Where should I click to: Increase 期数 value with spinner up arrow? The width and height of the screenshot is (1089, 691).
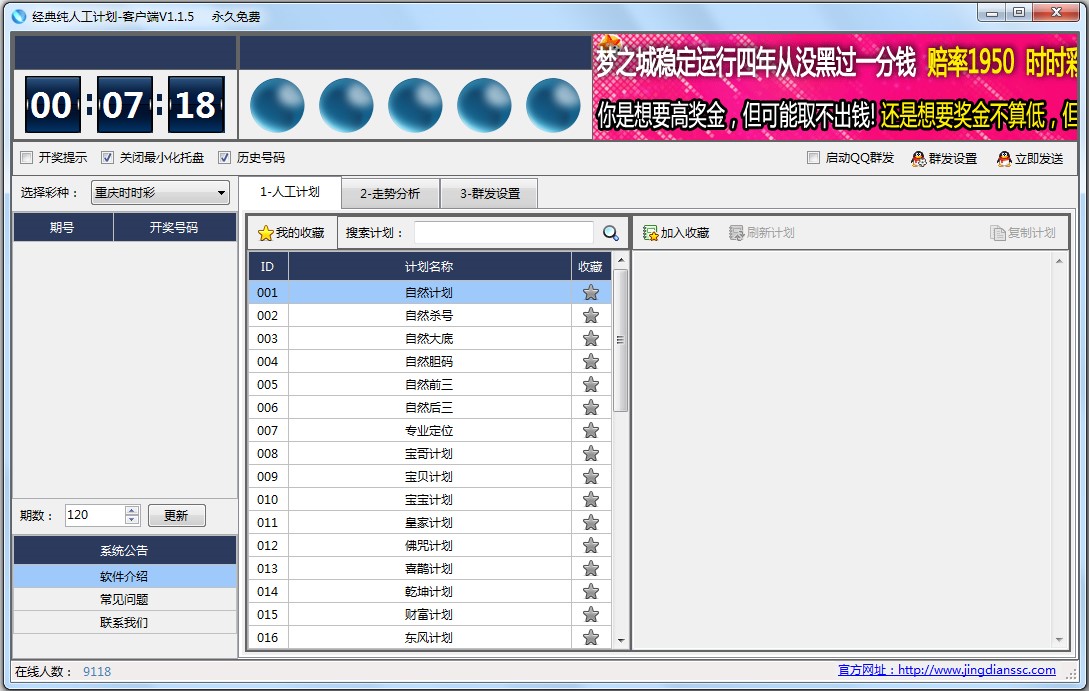click(134, 509)
